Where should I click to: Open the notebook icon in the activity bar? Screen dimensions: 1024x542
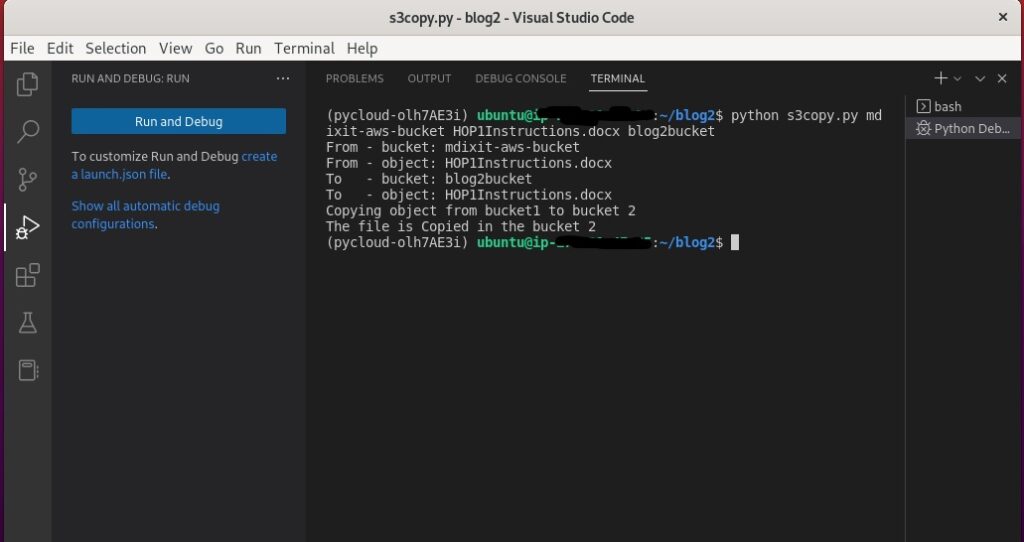[x=27, y=370]
